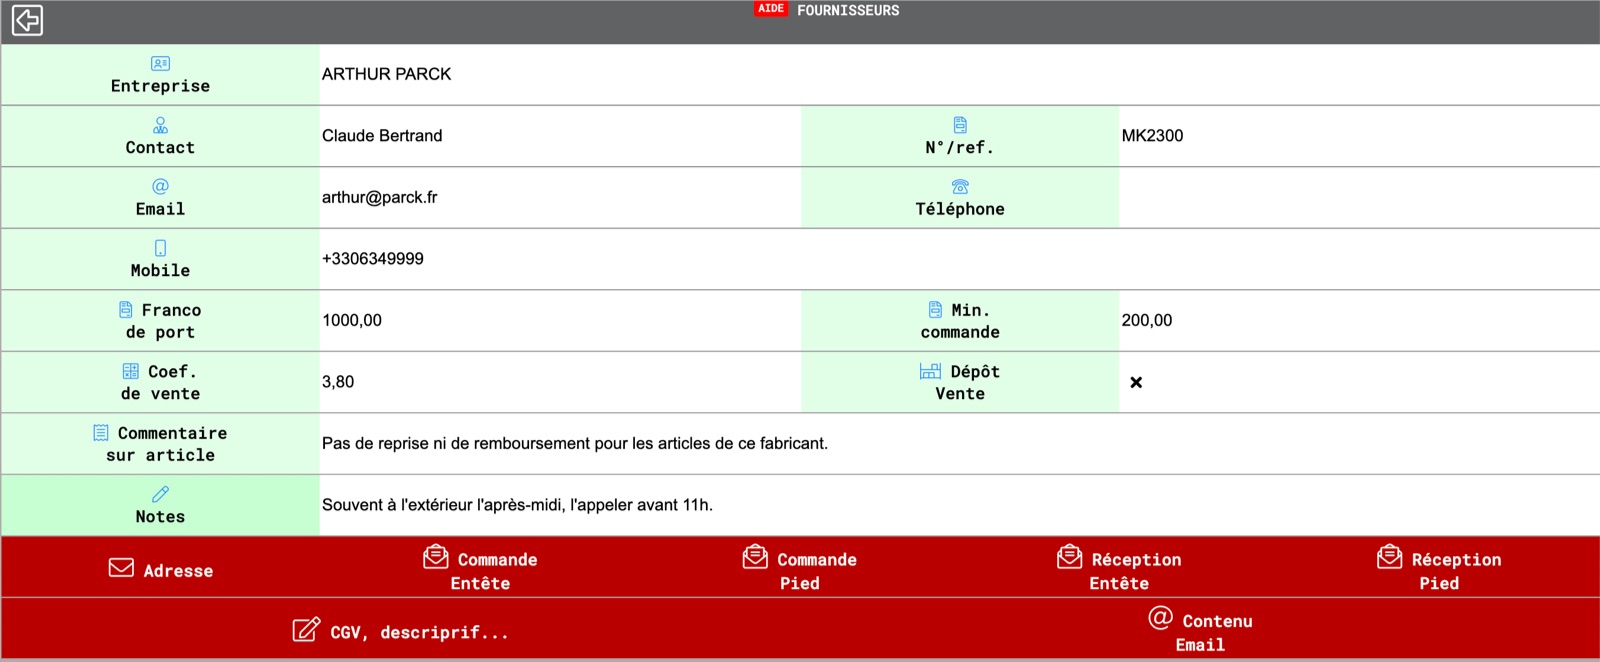Screen dimensions: 1600x662
Task: Click the Email @ icon in label
Action: (160, 186)
